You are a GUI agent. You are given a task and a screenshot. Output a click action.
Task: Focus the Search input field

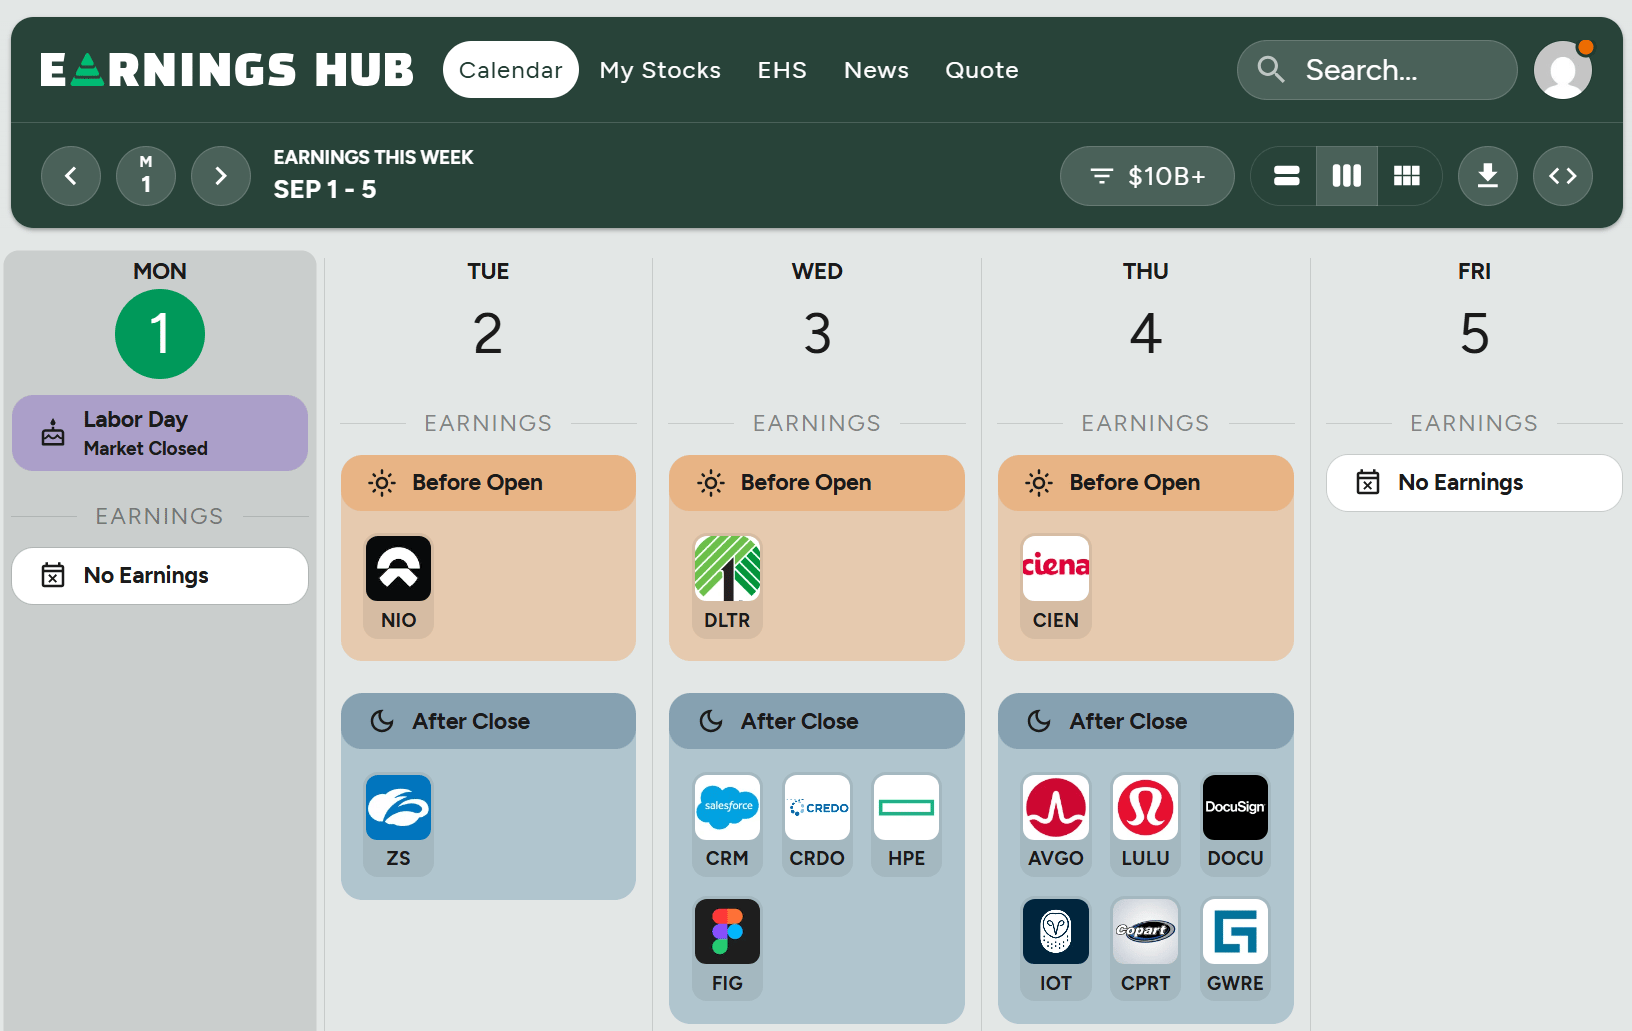click(x=1377, y=70)
